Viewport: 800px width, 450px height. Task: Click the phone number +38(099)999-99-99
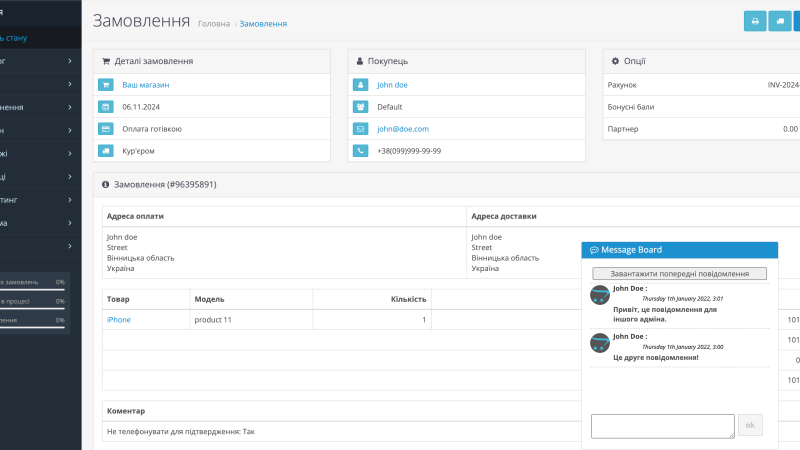pyautogui.click(x=409, y=151)
